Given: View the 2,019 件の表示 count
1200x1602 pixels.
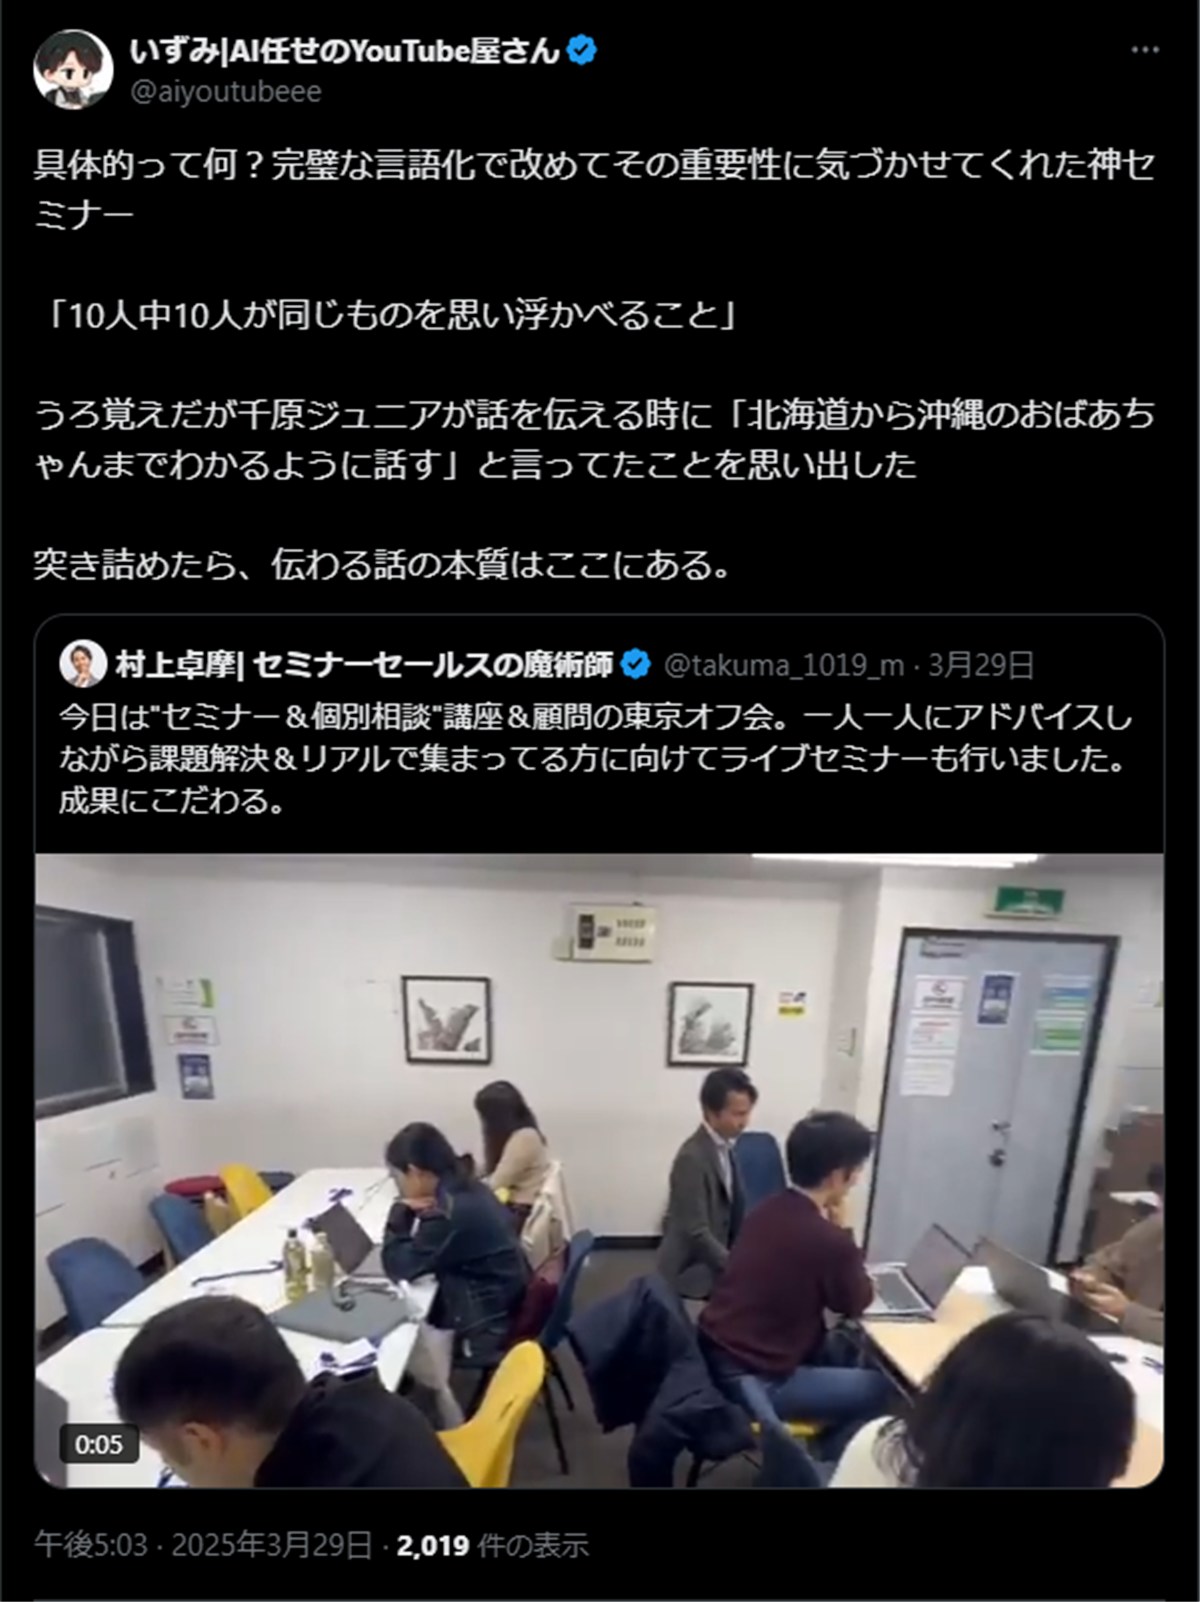Looking at the screenshot, I should (x=493, y=1545).
